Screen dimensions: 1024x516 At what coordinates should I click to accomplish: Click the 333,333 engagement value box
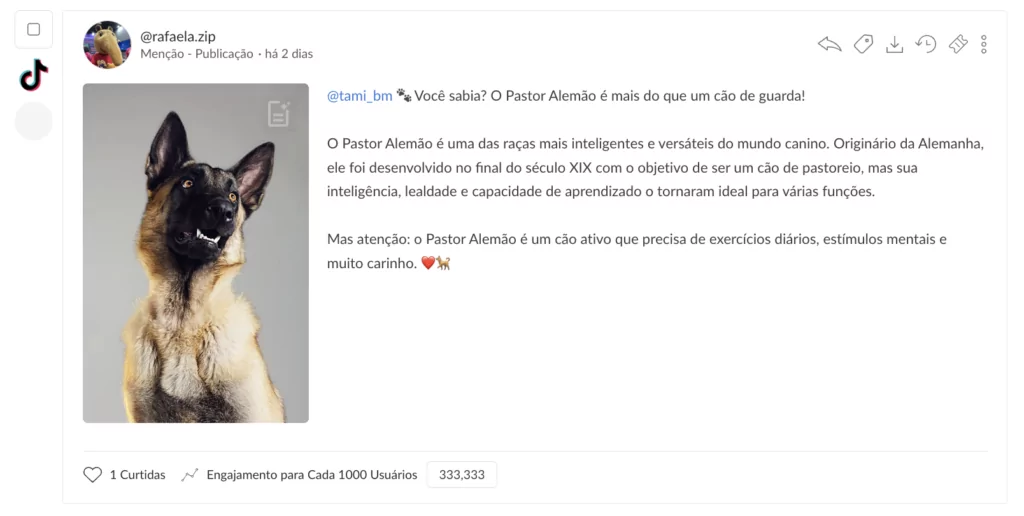pos(462,475)
